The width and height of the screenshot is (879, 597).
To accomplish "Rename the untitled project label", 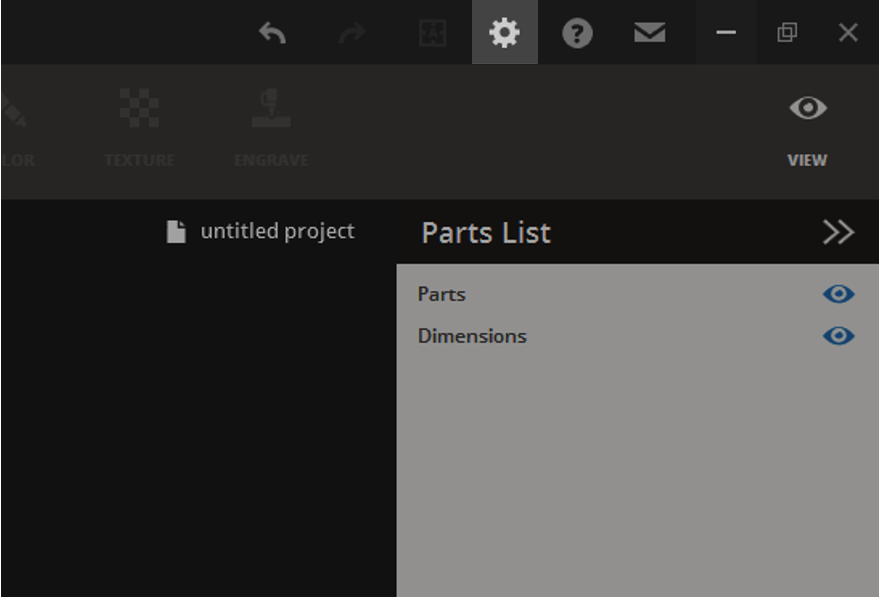I will pyautogui.click(x=277, y=230).
